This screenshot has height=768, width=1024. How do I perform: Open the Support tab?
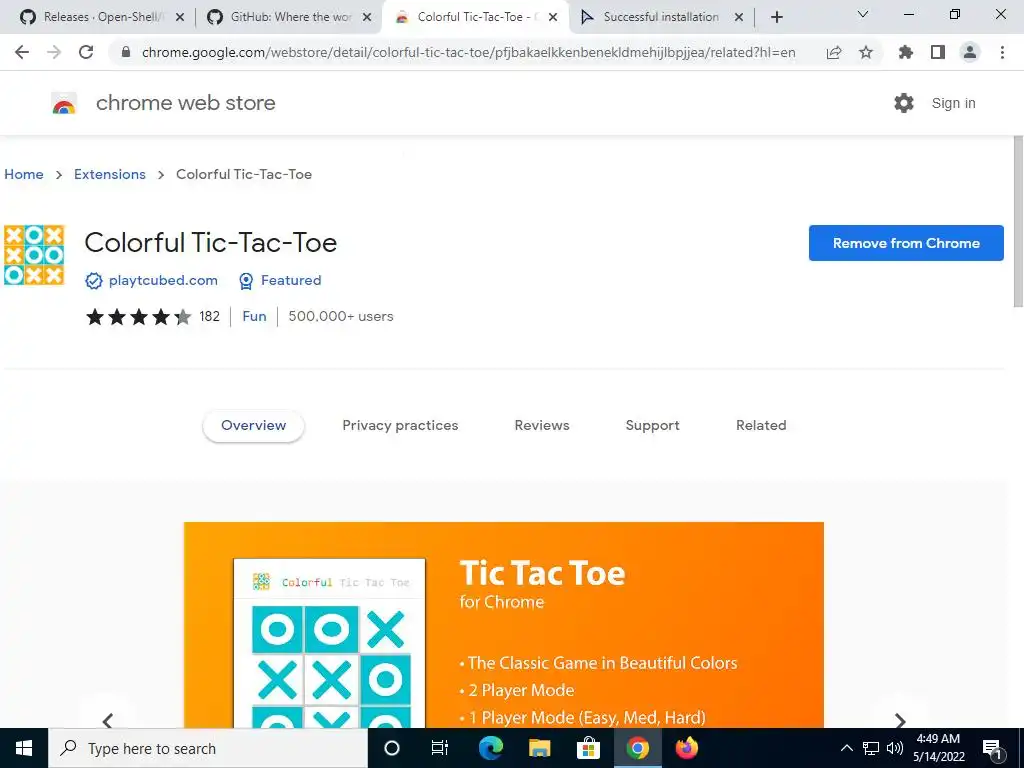(x=652, y=425)
